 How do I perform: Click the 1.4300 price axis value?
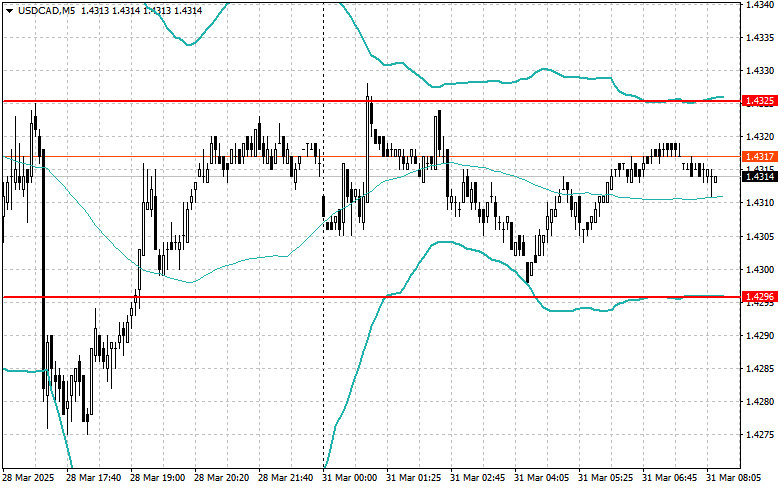(x=760, y=269)
